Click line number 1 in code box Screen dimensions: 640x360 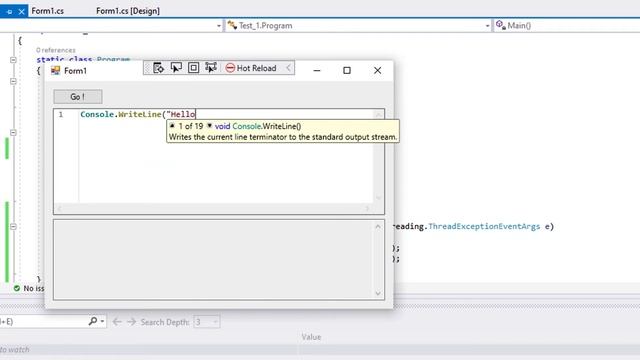(61, 114)
